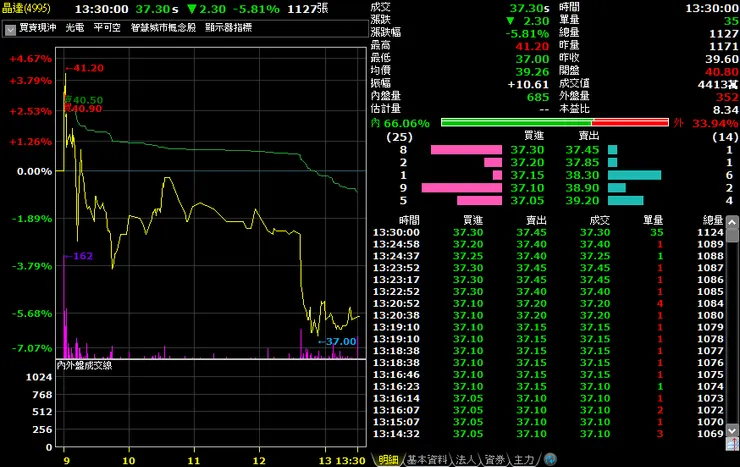Open the 主力 tab
This screenshot has height=467, width=740.
coord(523,459)
